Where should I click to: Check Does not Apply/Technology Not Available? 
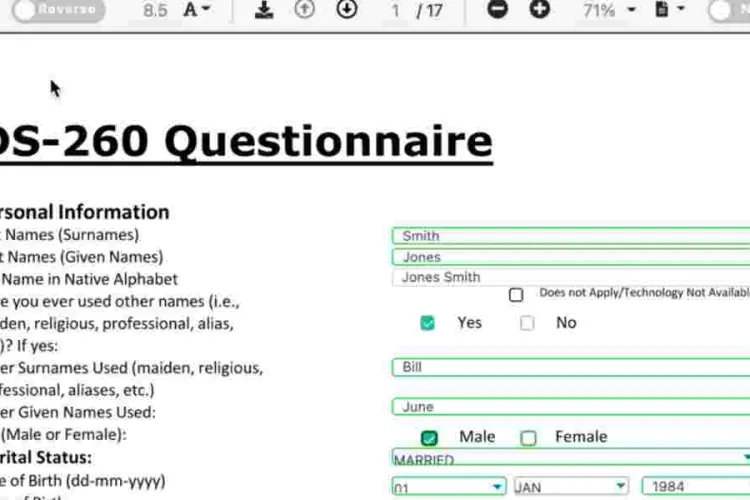[x=516, y=295]
